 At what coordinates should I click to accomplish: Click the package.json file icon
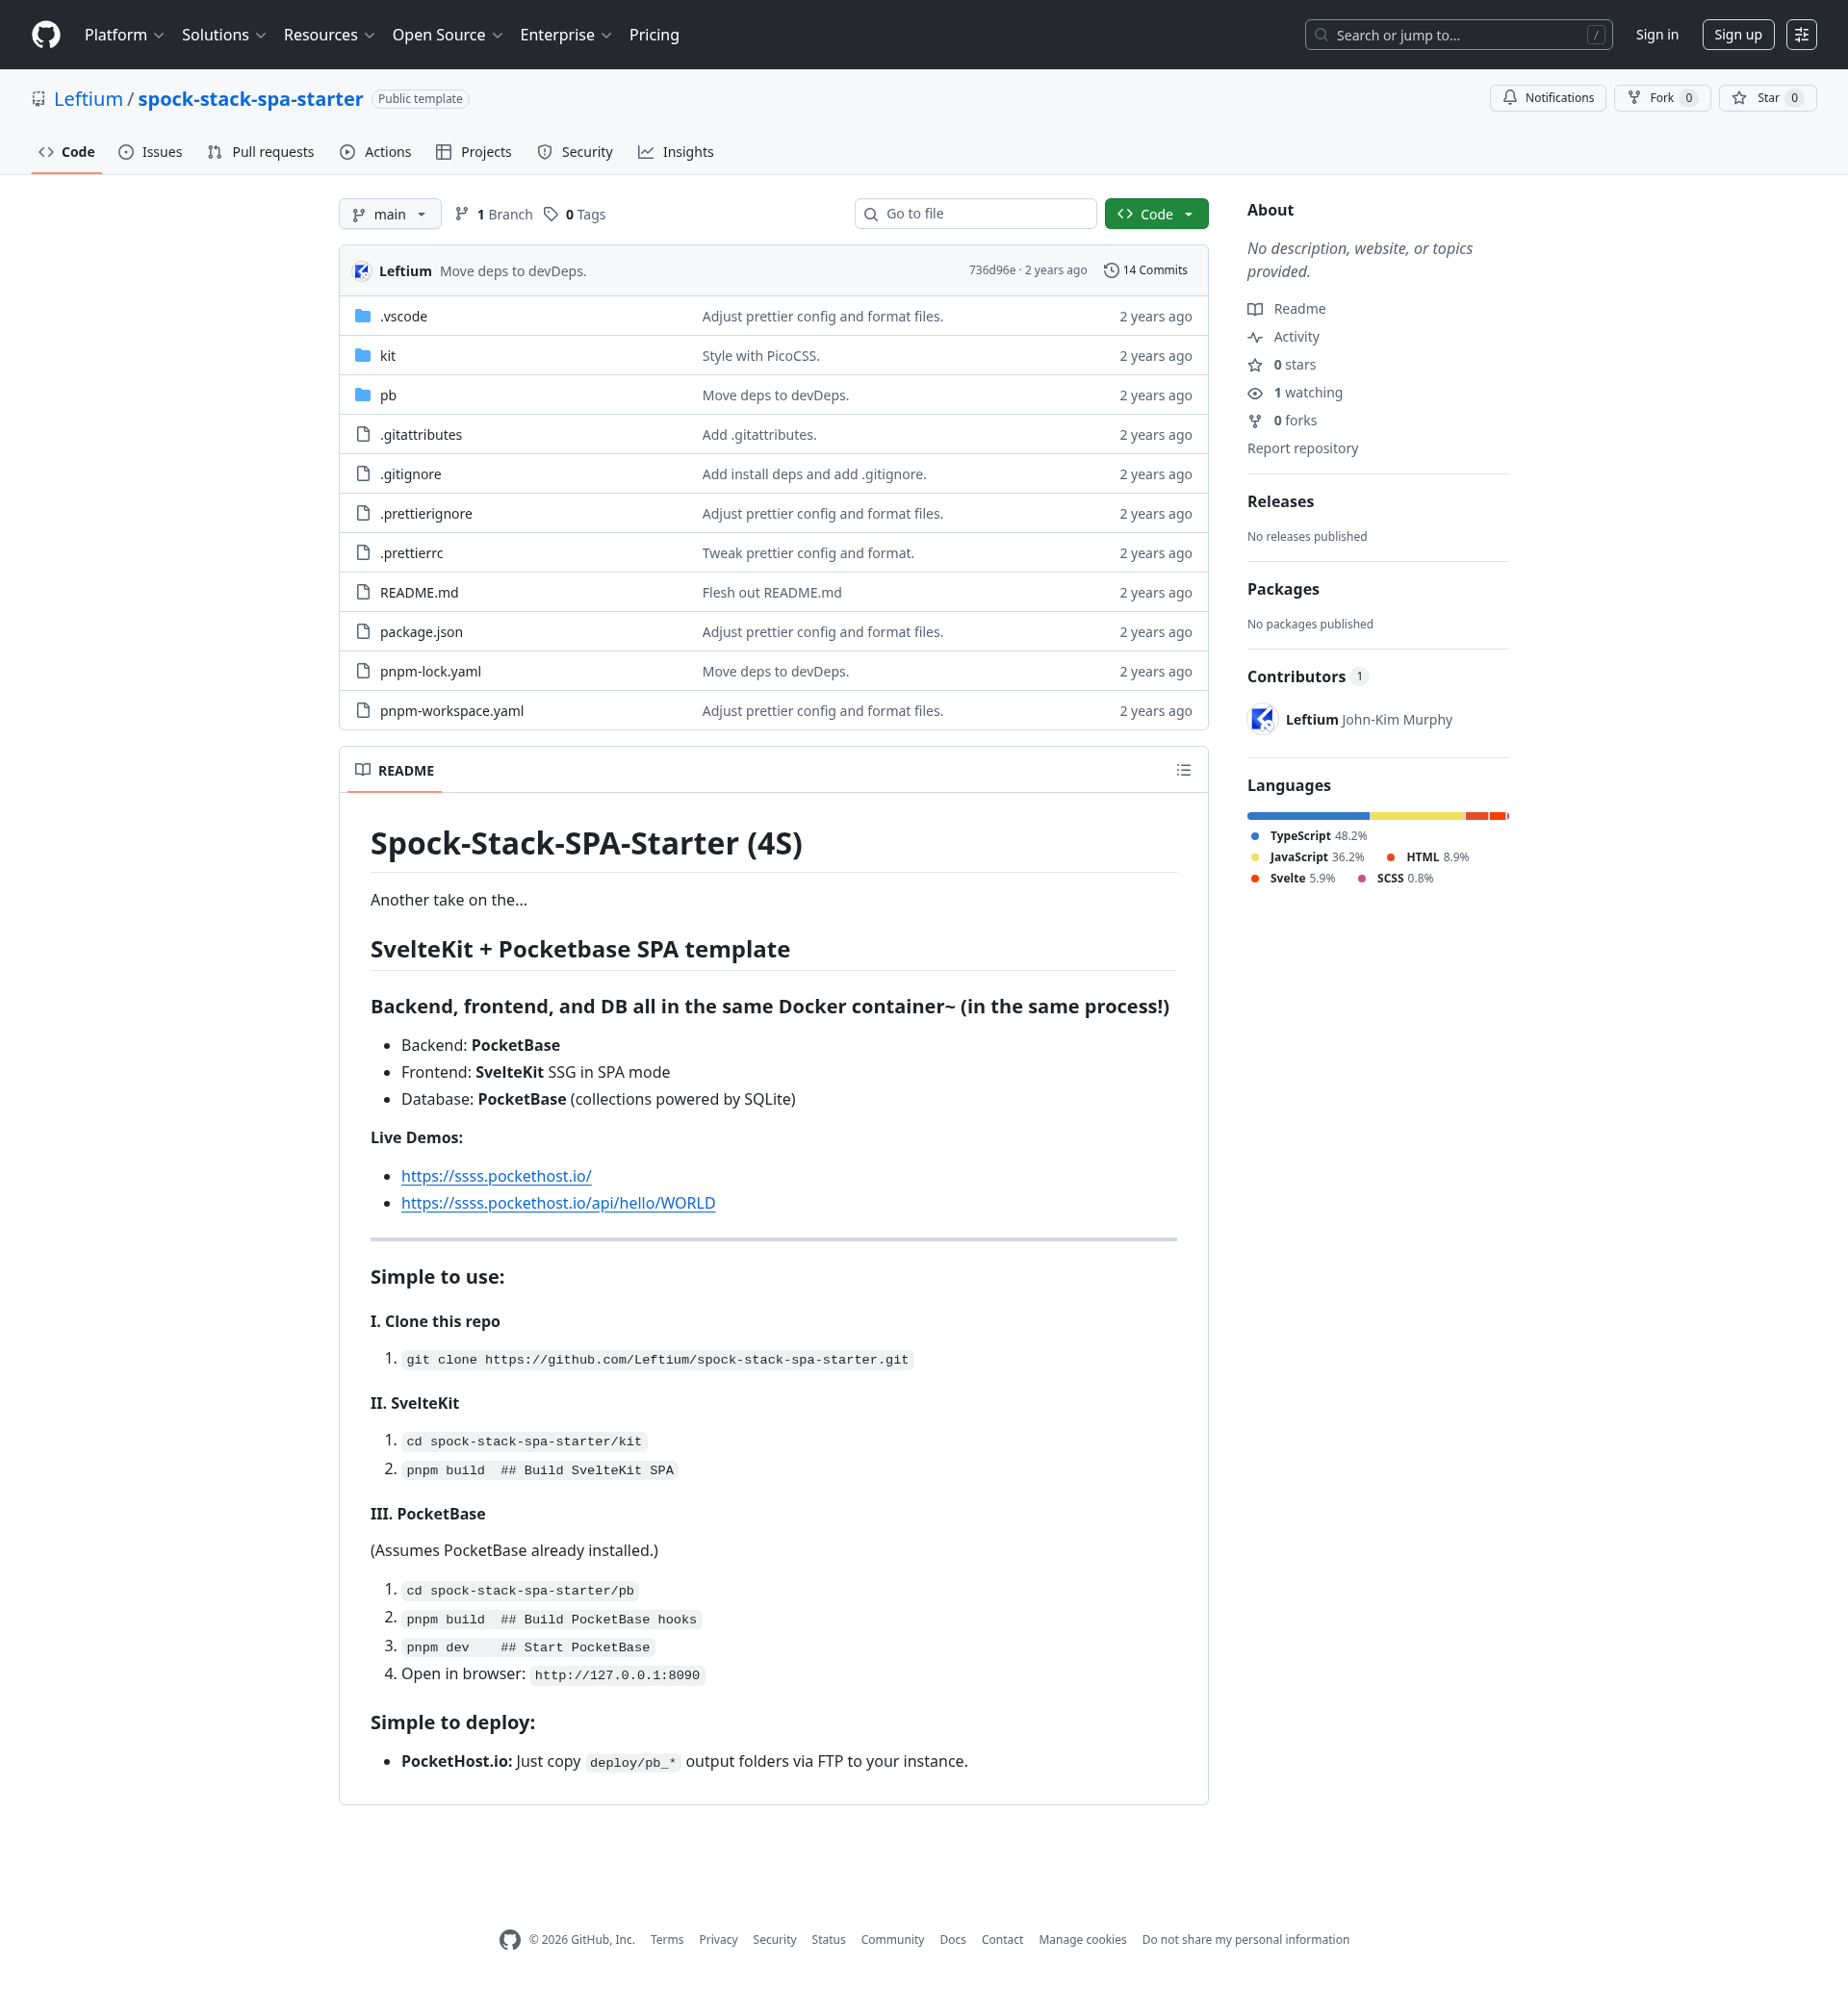coord(363,632)
